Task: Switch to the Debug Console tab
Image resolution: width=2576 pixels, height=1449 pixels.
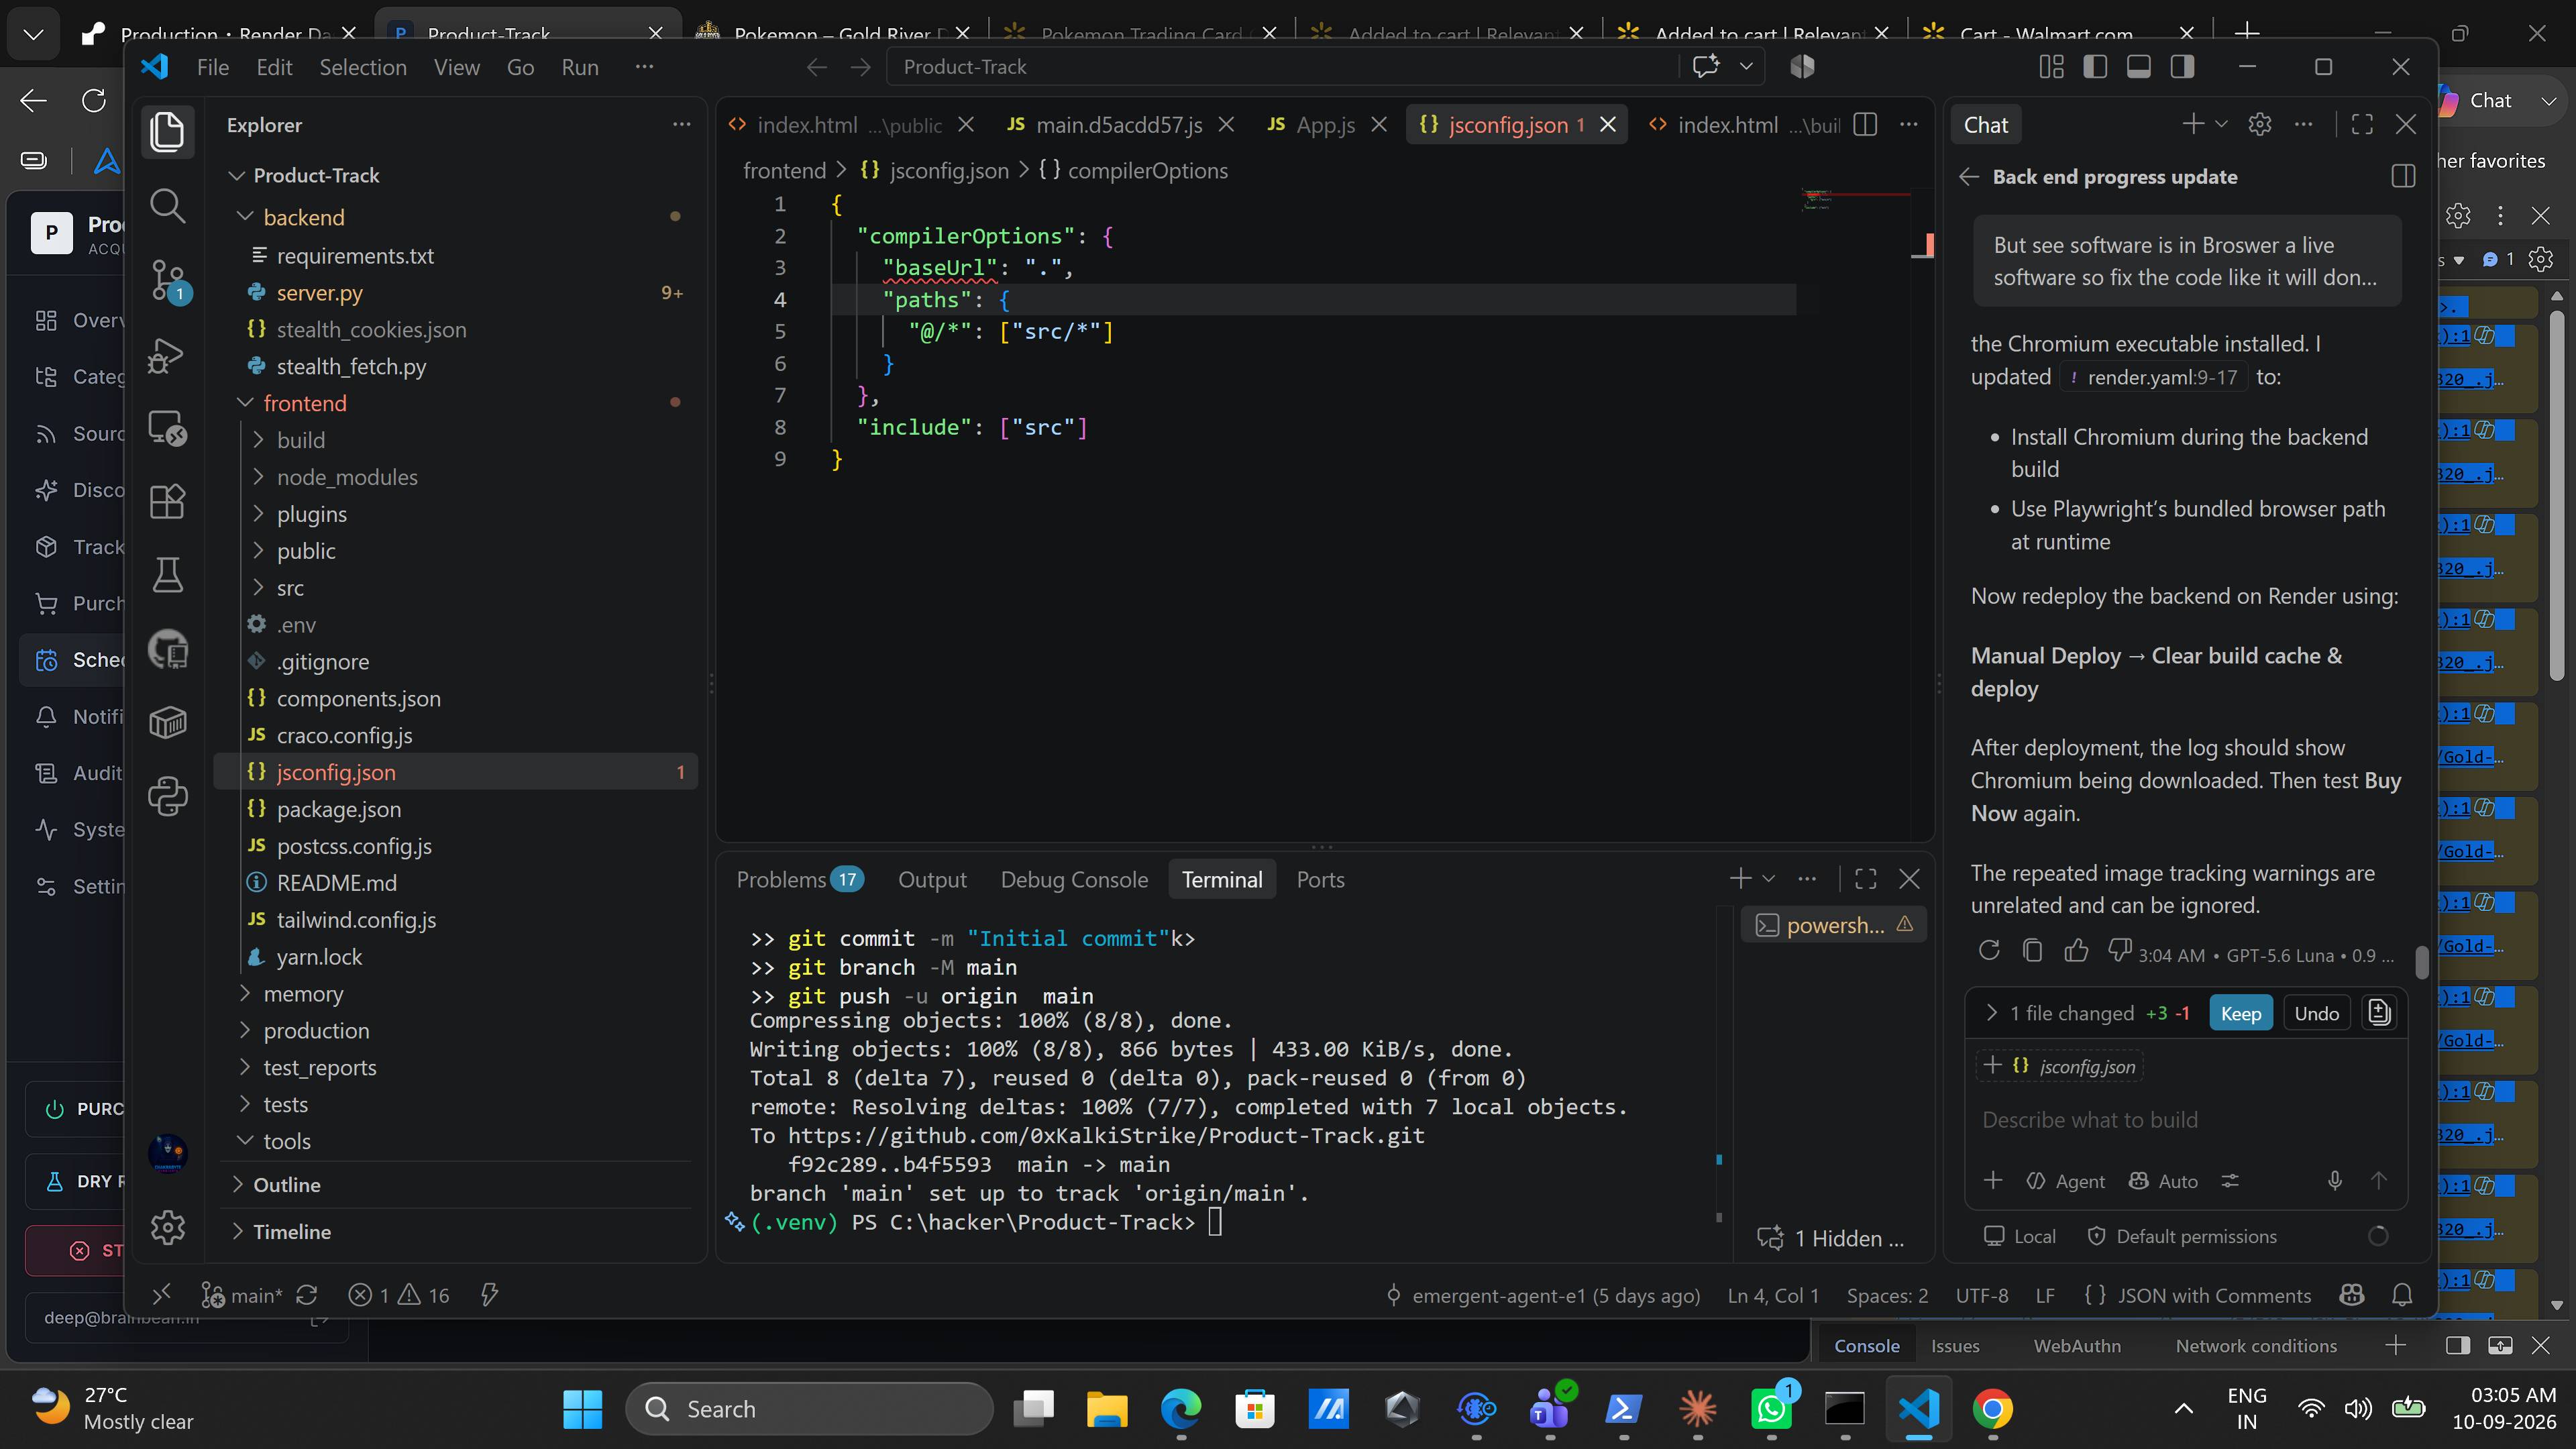Action: 1074,879
